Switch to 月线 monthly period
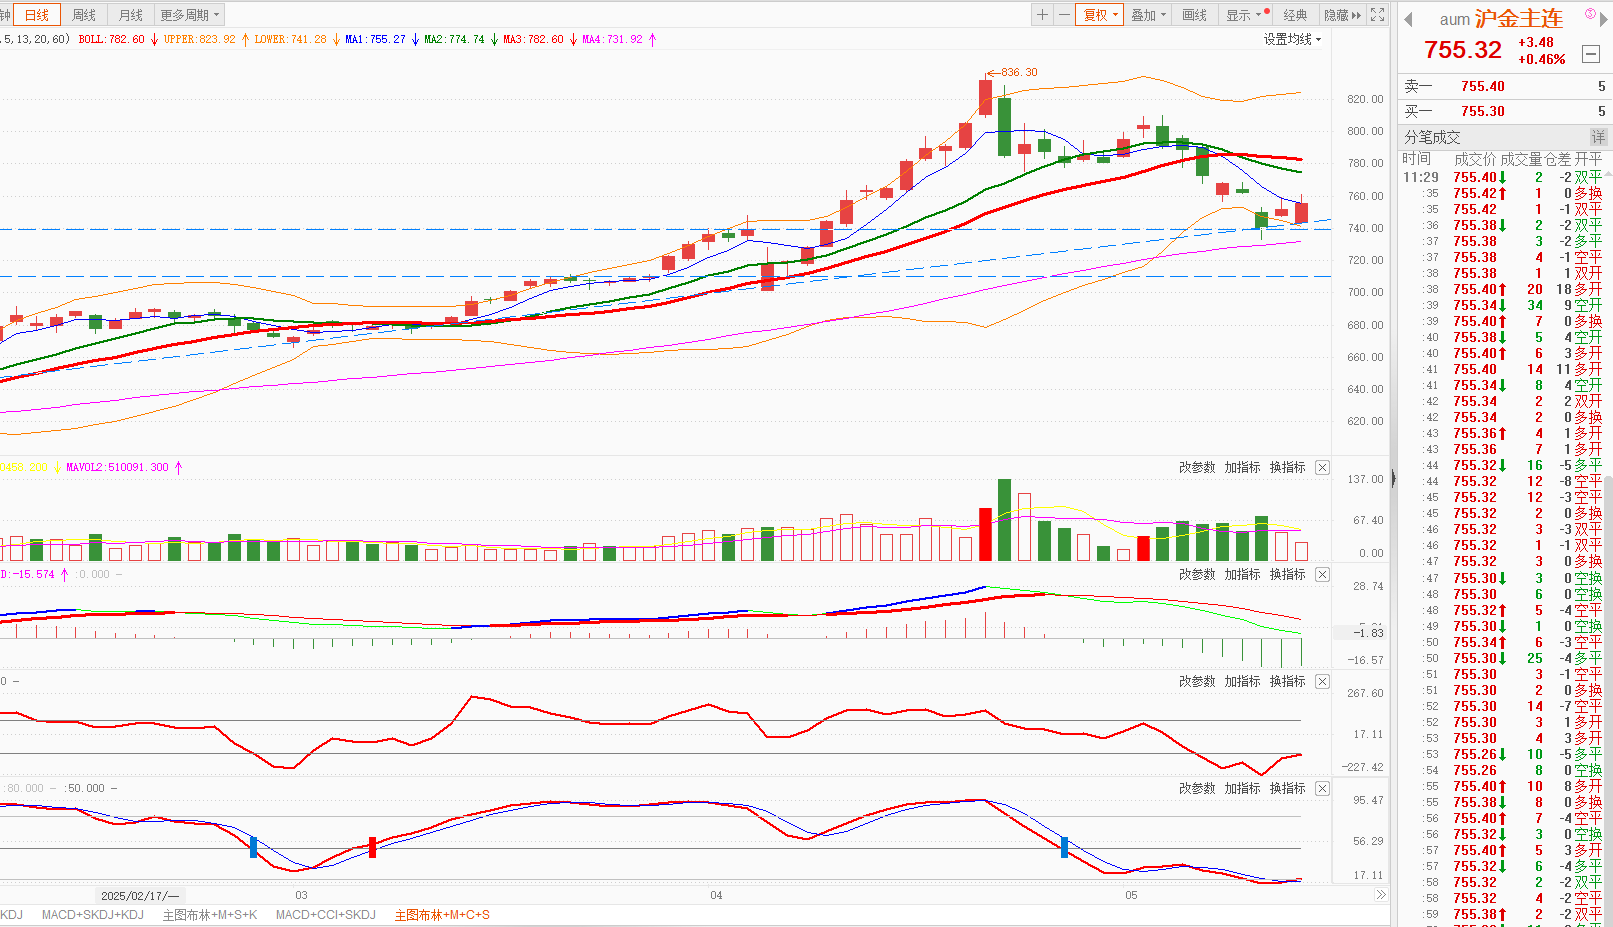 [x=130, y=15]
